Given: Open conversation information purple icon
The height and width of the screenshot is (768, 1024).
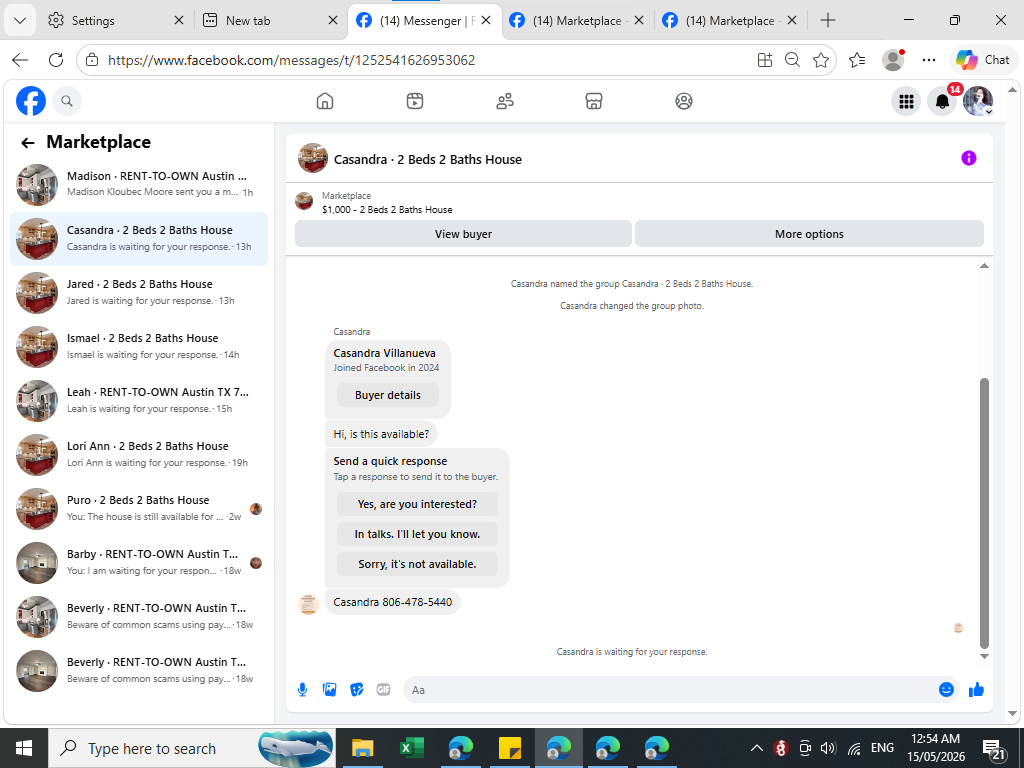Looking at the screenshot, I should click(968, 158).
